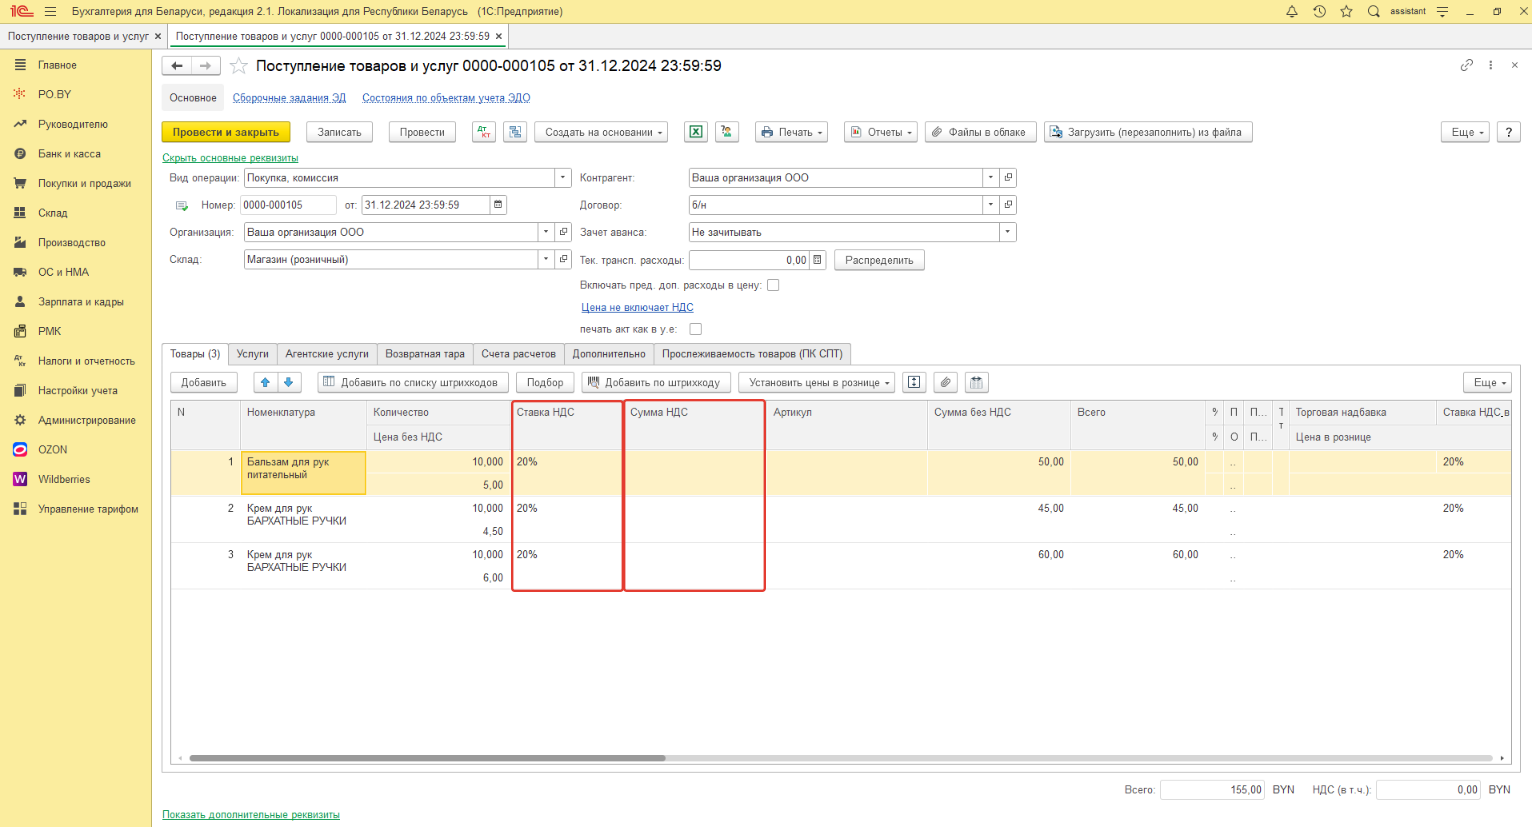Image resolution: width=1532 pixels, height=827 pixels.
Task: Expand the 'Установить цены в рознице' menu
Action: (x=818, y=382)
